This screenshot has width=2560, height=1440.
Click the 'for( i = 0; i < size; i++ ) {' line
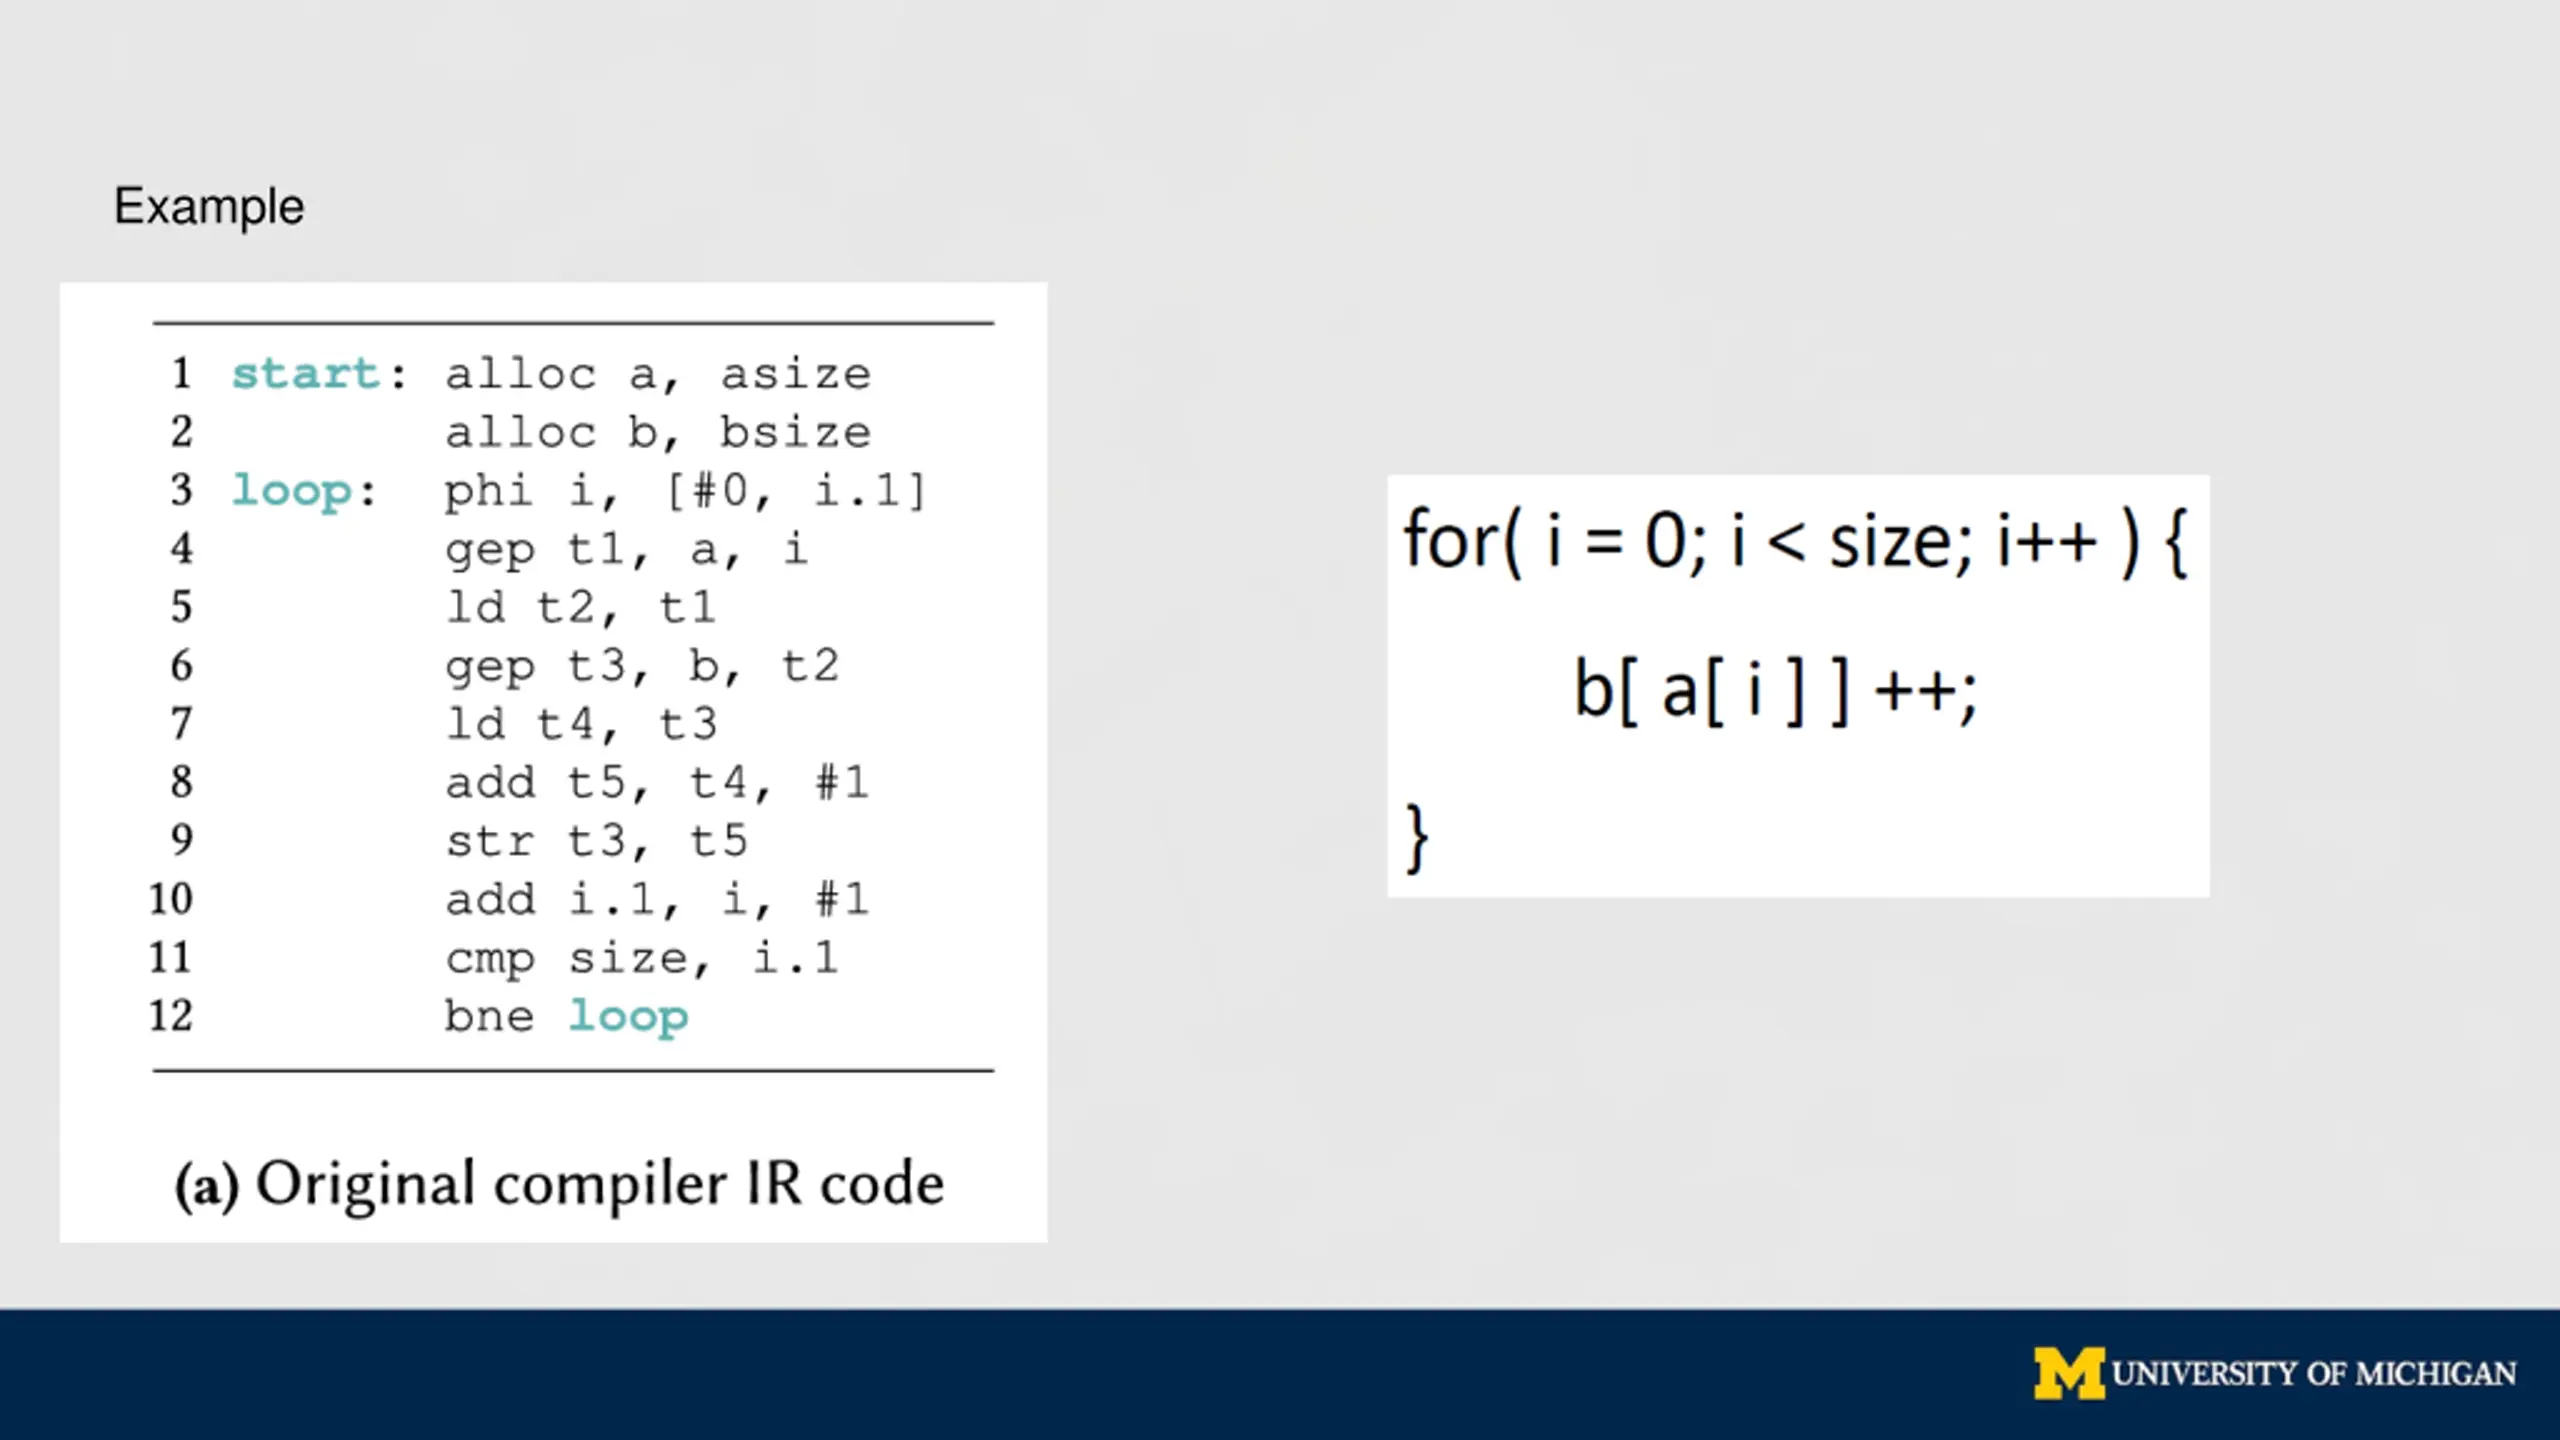(x=1797, y=542)
